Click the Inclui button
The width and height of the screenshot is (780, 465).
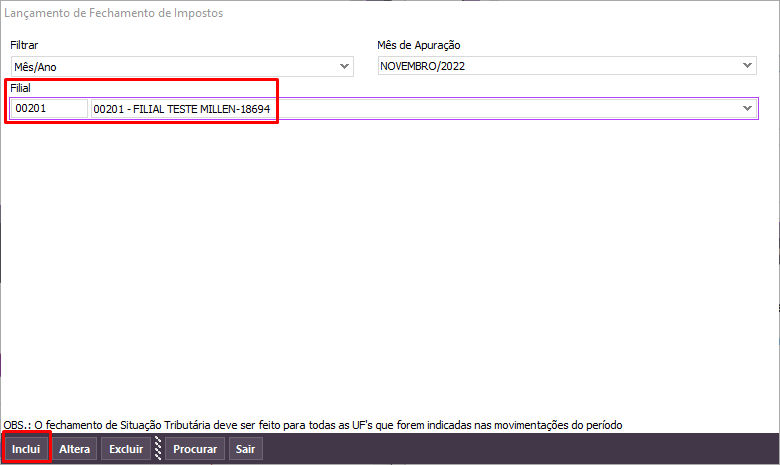pyautogui.click(x=26, y=449)
